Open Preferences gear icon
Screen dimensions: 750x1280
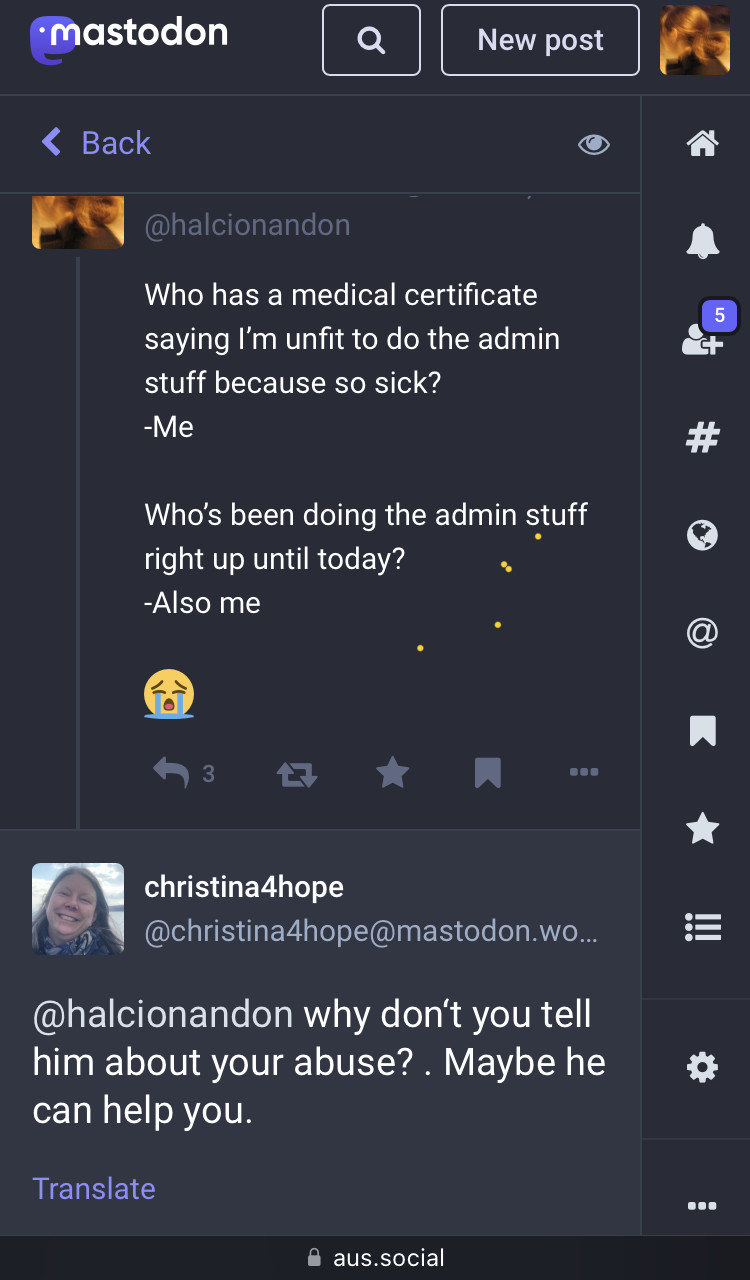[702, 1068]
